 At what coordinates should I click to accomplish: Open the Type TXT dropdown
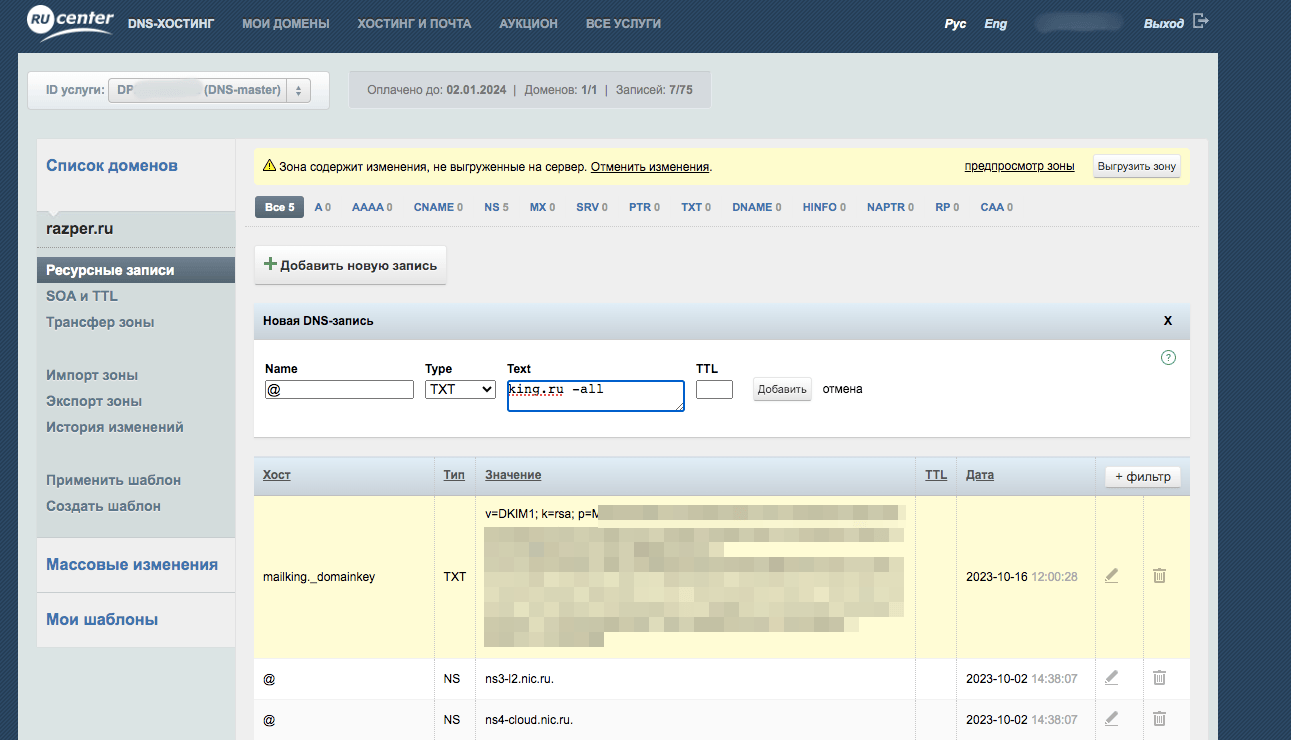pyautogui.click(x=460, y=389)
